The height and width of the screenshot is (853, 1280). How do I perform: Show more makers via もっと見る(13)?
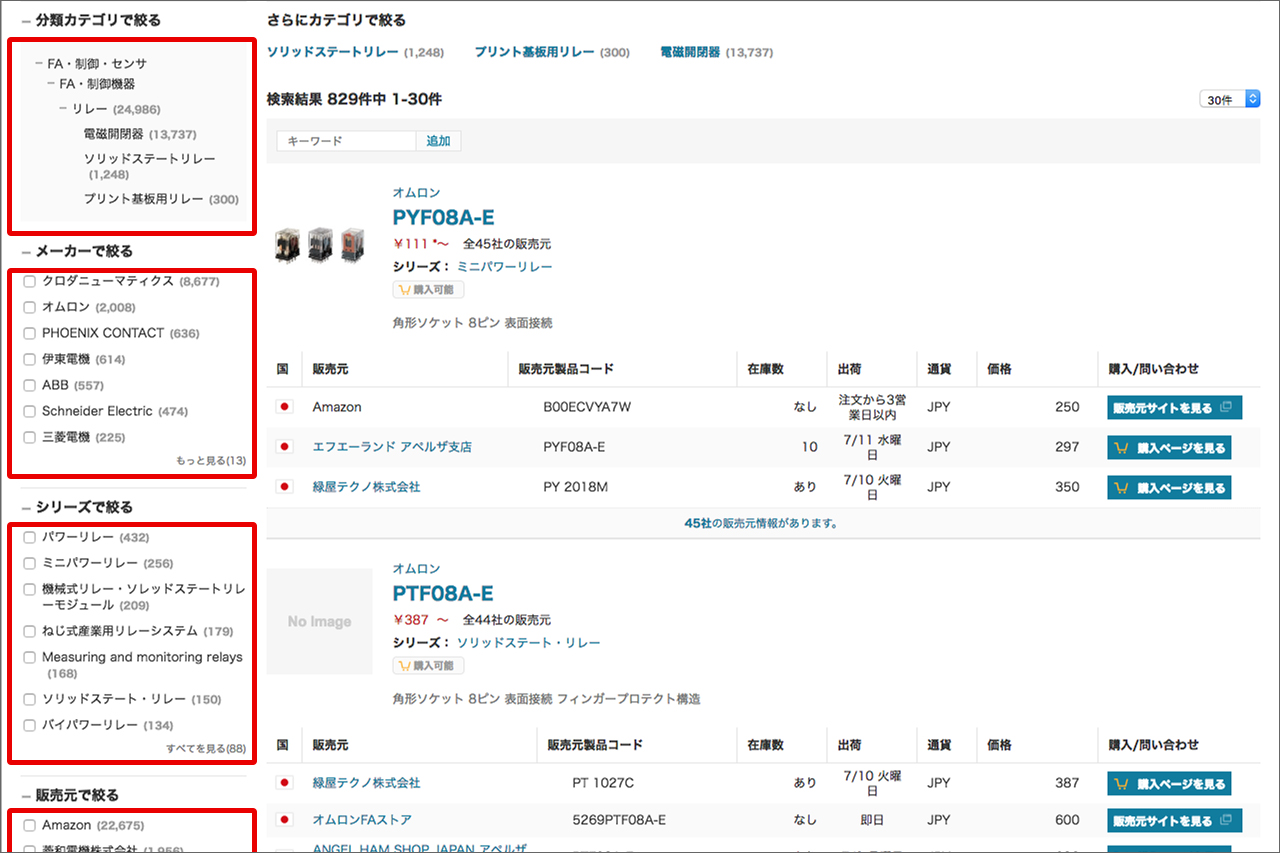pos(211,461)
